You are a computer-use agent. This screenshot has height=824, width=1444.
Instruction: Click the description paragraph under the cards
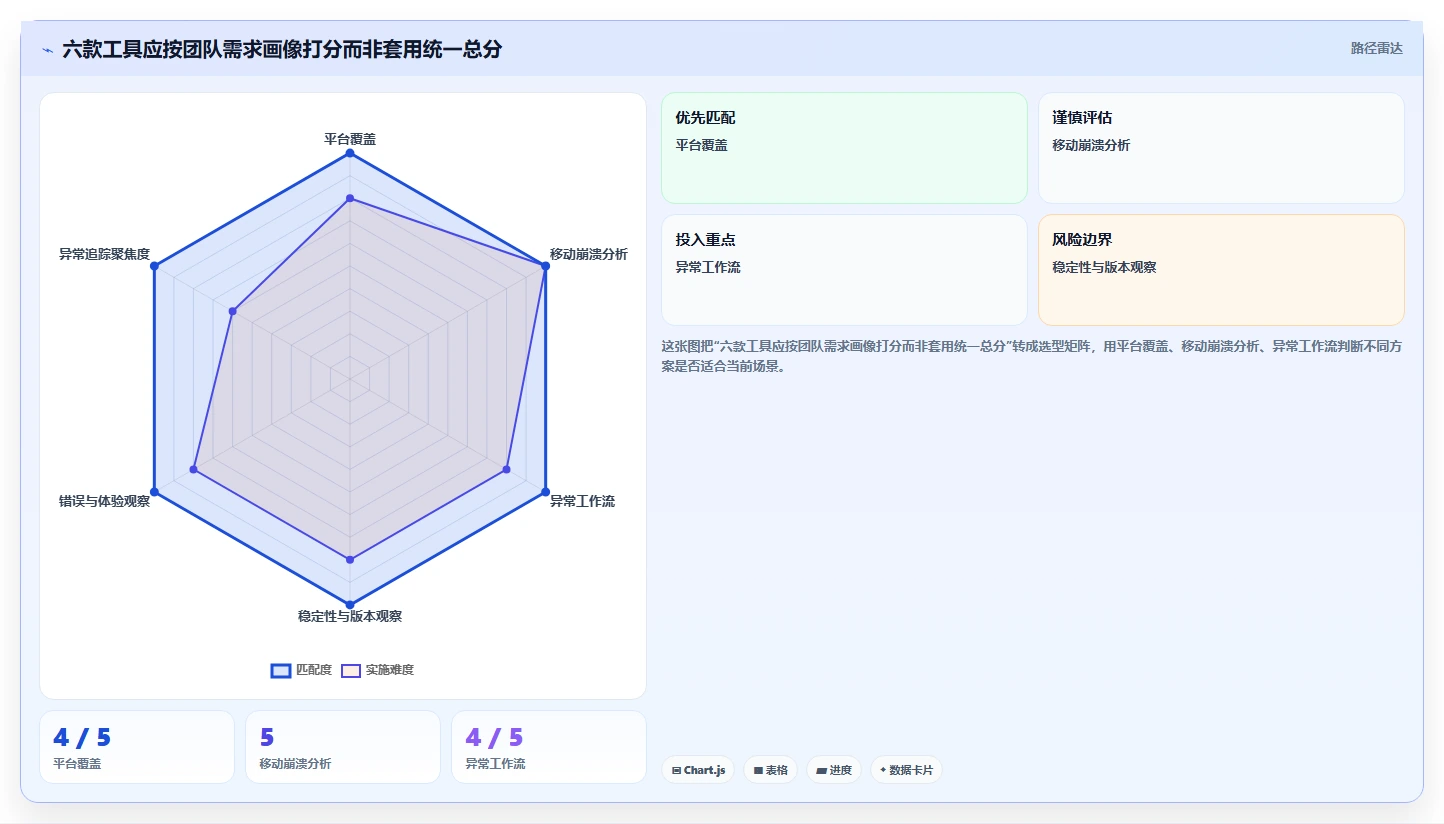click(x=1032, y=356)
